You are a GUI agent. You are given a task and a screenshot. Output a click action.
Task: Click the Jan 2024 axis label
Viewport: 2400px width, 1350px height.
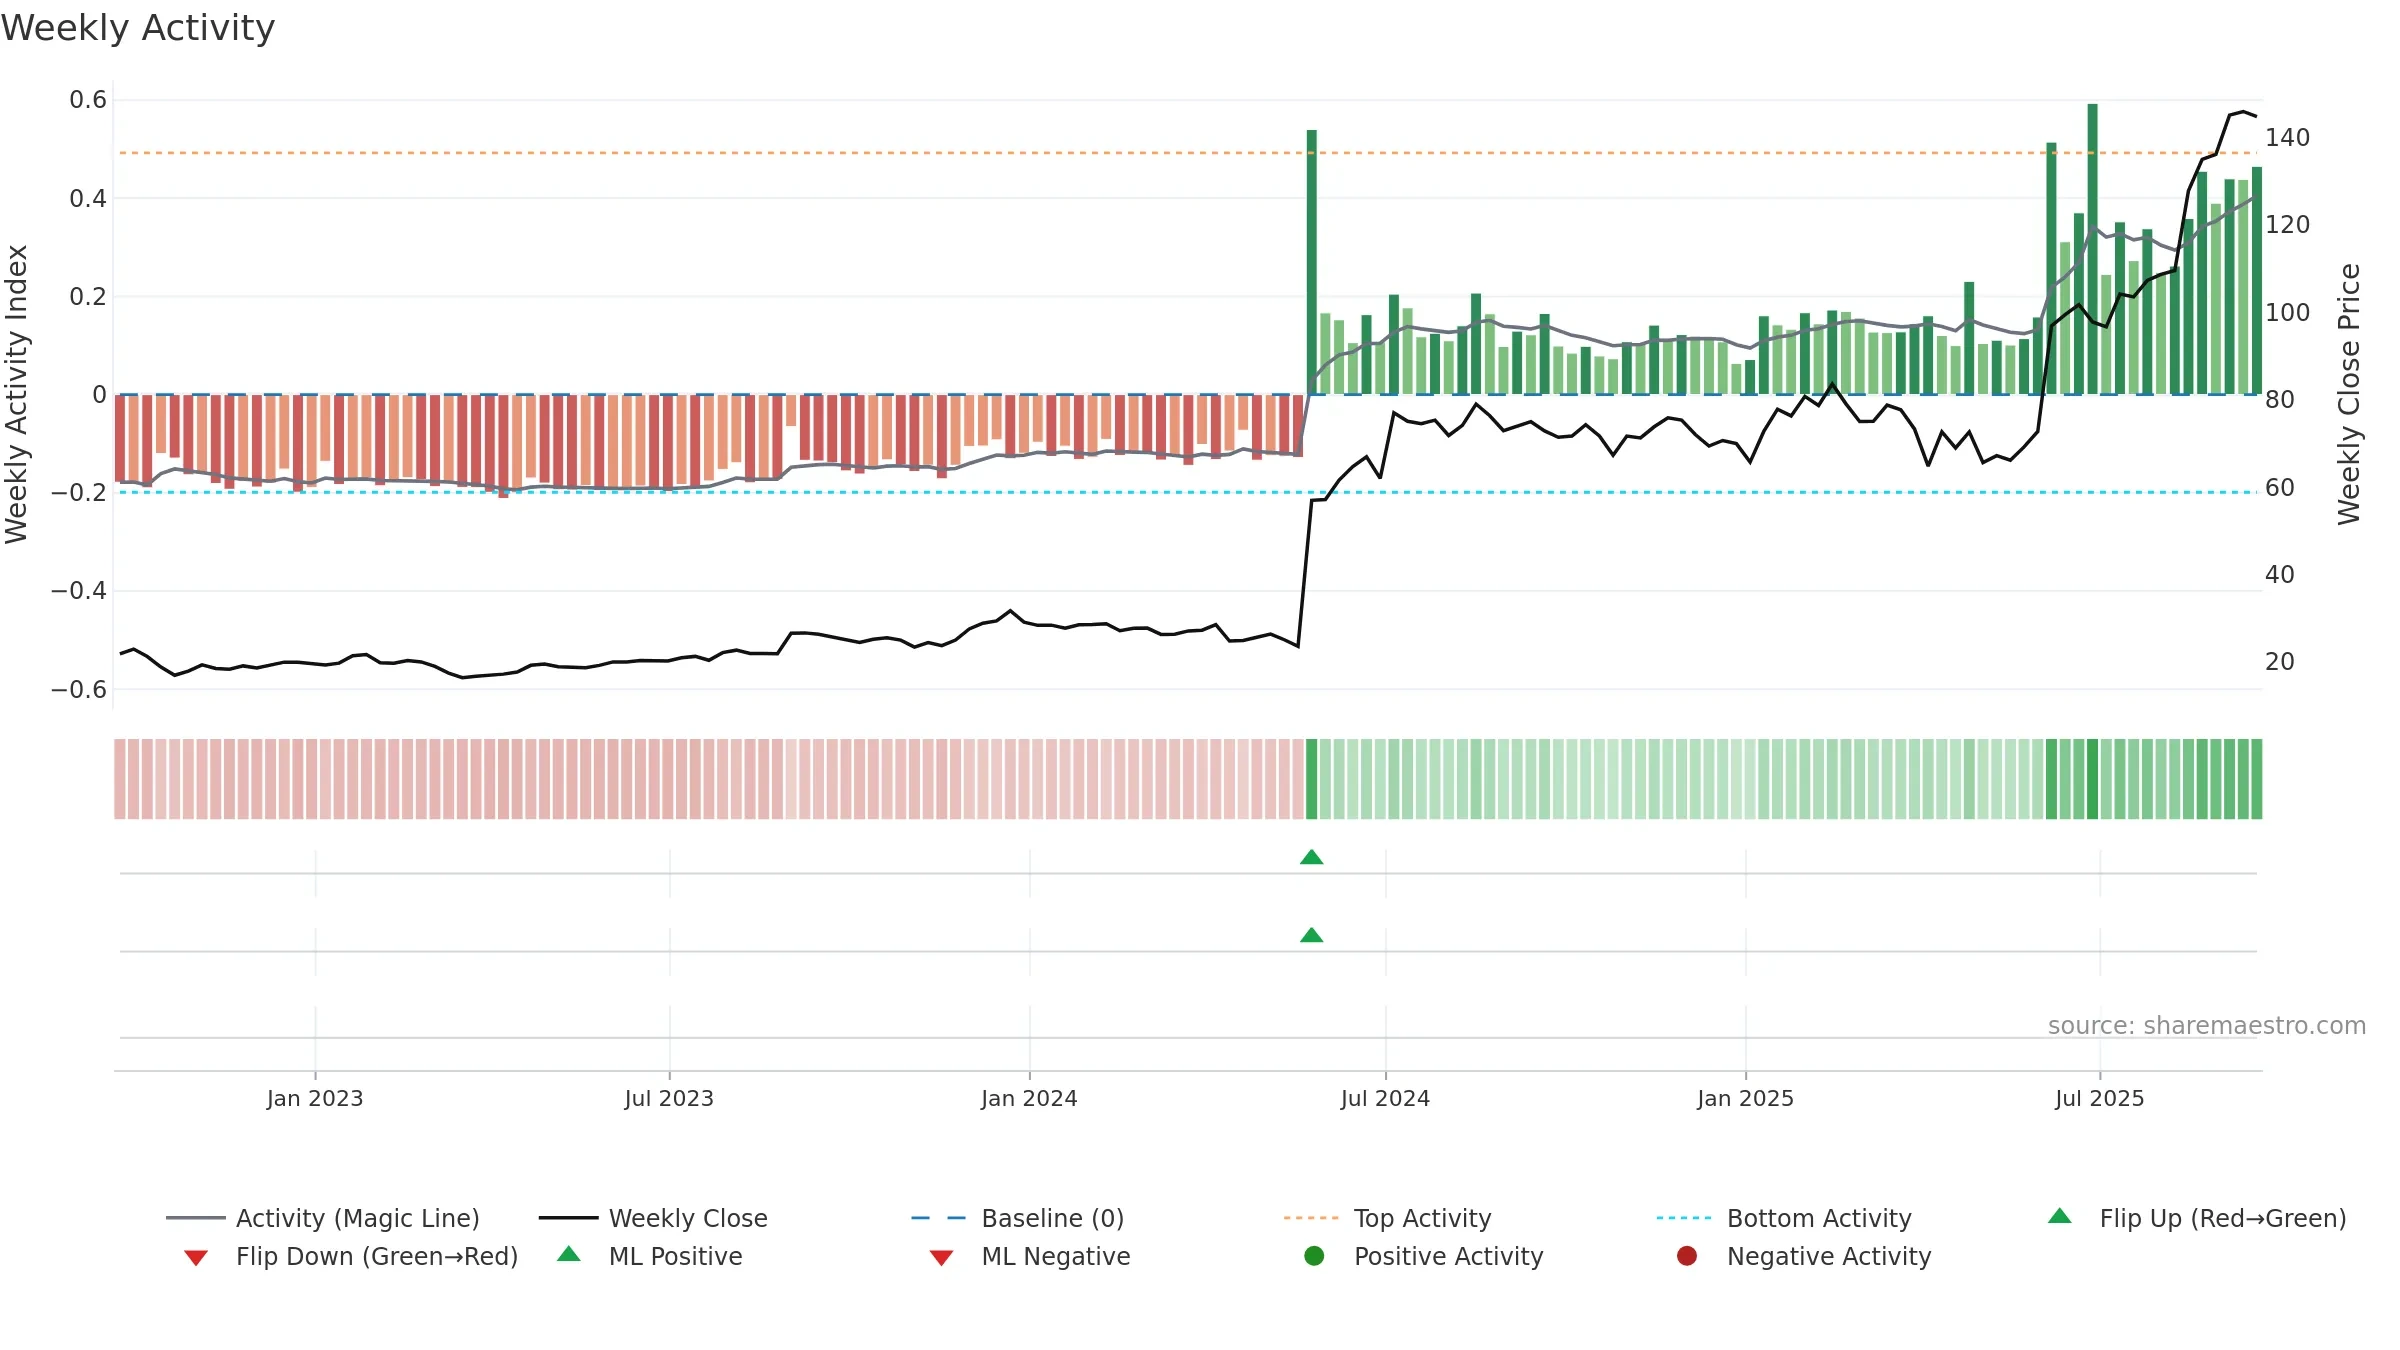[x=1029, y=1098]
